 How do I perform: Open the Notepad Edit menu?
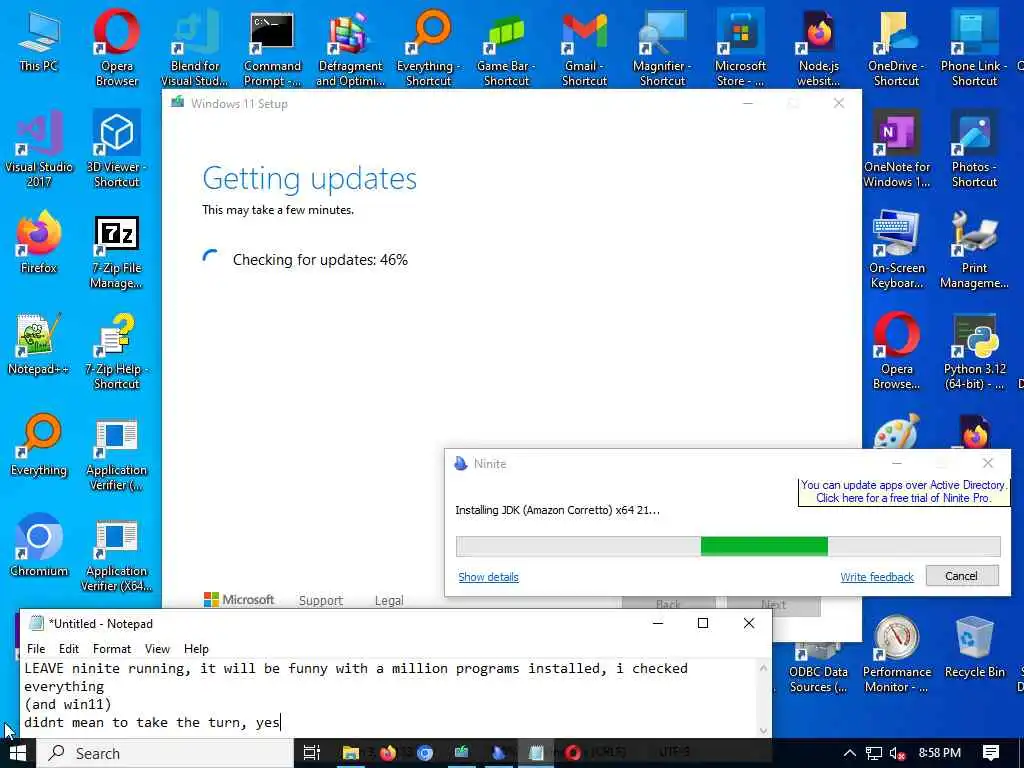(x=69, y=648)
